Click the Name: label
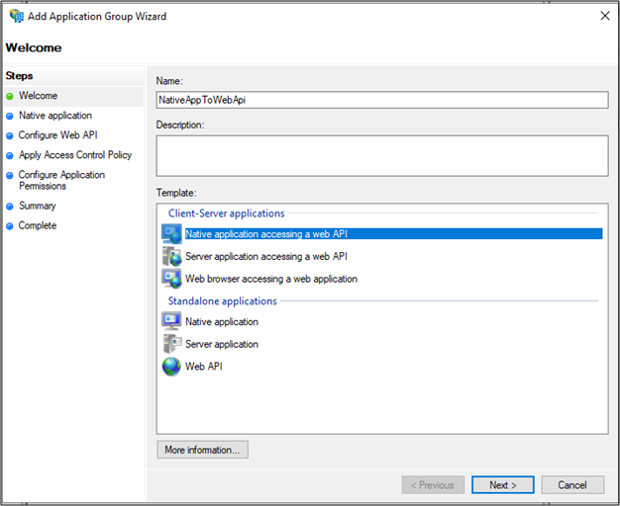 pyautogui.click(x=169, y=81)
